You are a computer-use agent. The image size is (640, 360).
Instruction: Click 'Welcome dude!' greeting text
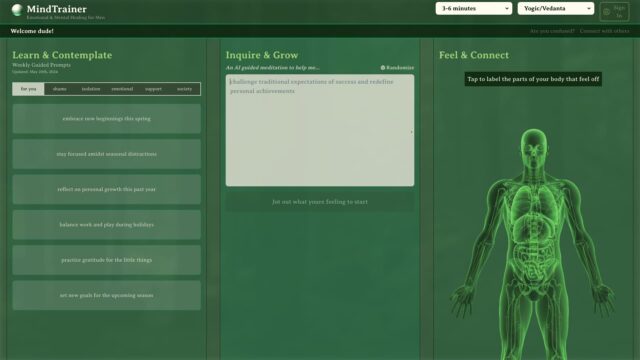(x=32, y=31)
